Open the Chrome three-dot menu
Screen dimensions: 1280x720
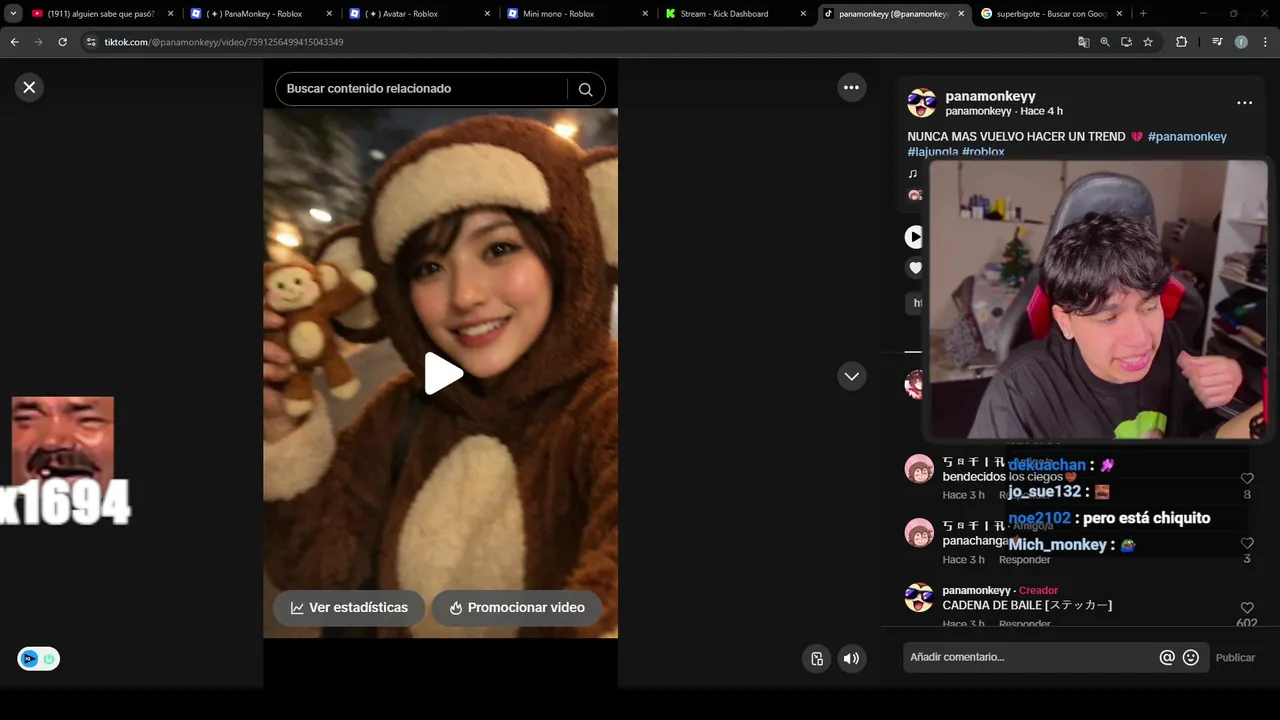pos(1265,42)
